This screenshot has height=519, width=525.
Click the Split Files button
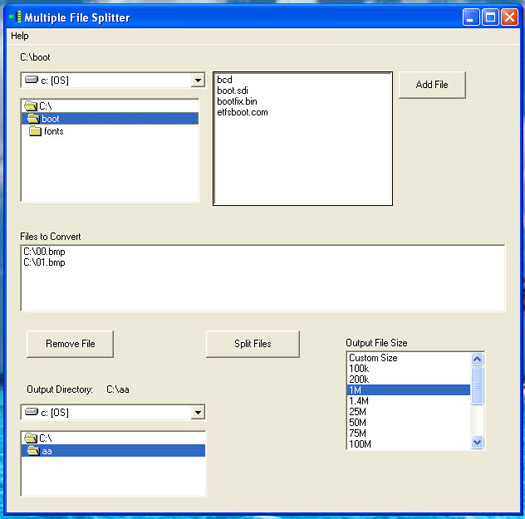(x=253, y=344)
